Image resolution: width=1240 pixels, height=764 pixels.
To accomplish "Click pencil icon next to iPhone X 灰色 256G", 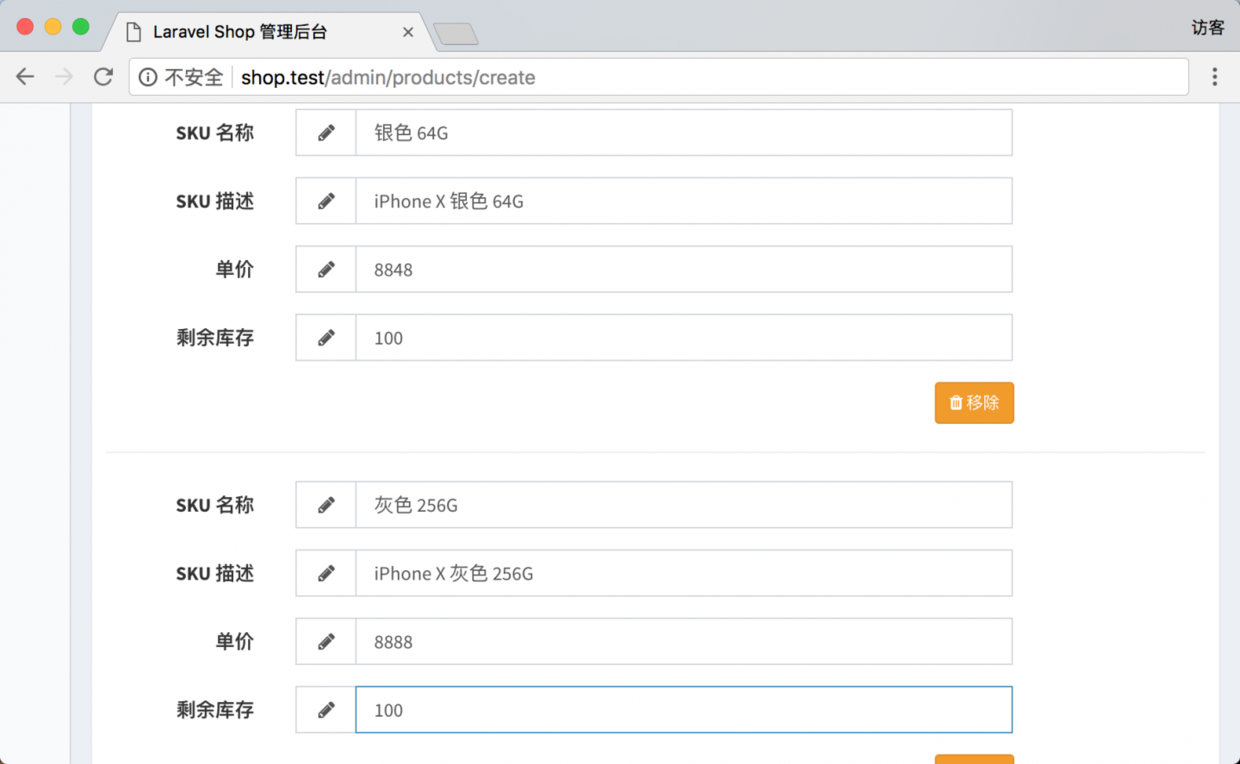I will coord(326,573).
